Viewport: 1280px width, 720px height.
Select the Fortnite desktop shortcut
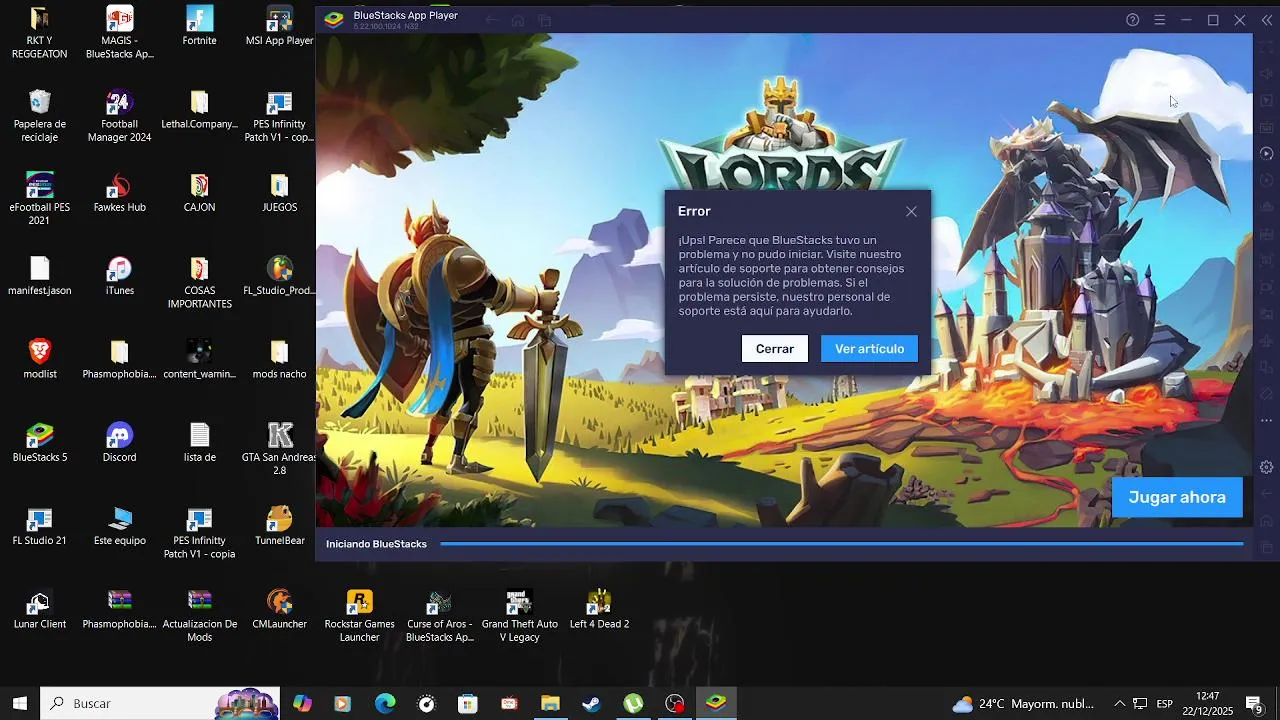(200, 27)
